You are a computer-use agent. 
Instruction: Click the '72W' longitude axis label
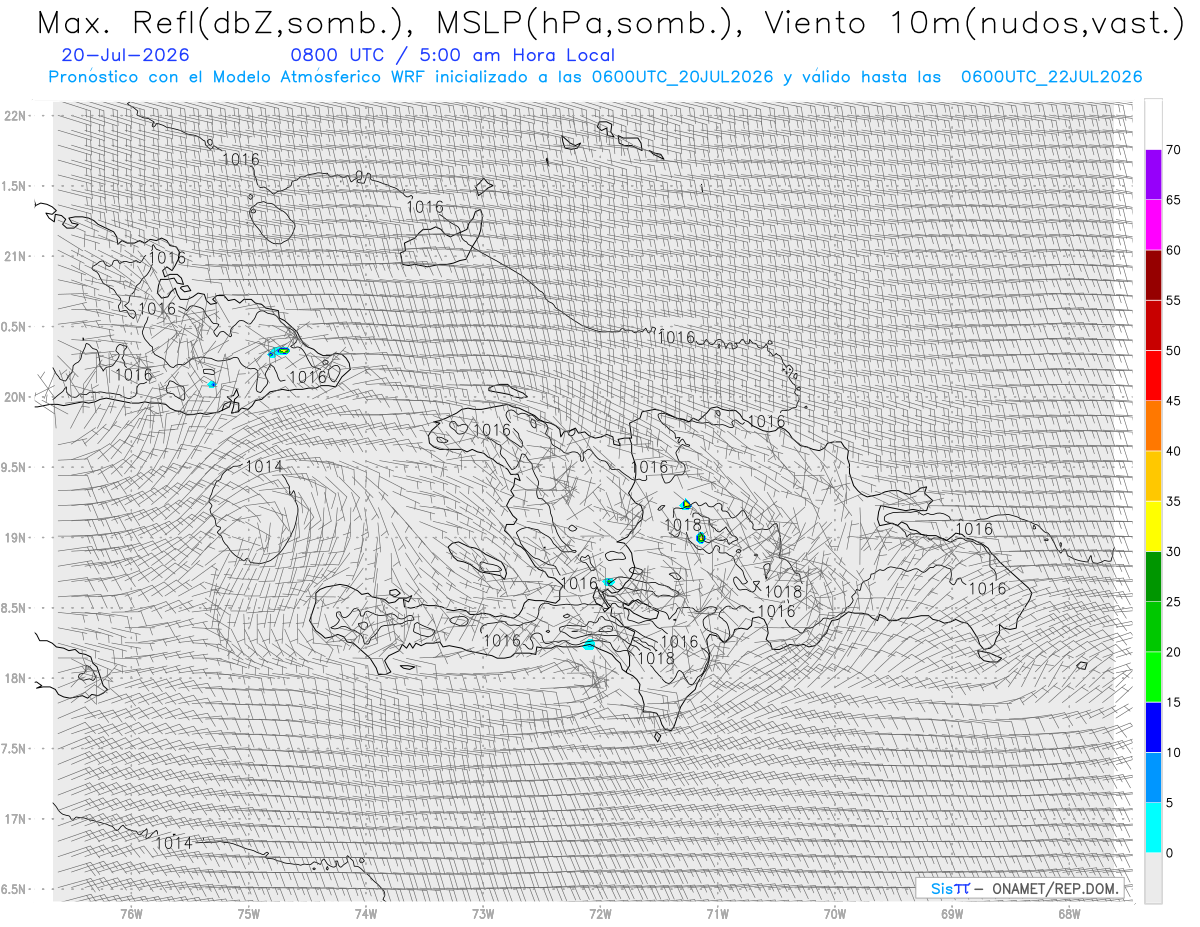(x=600, y=913)
